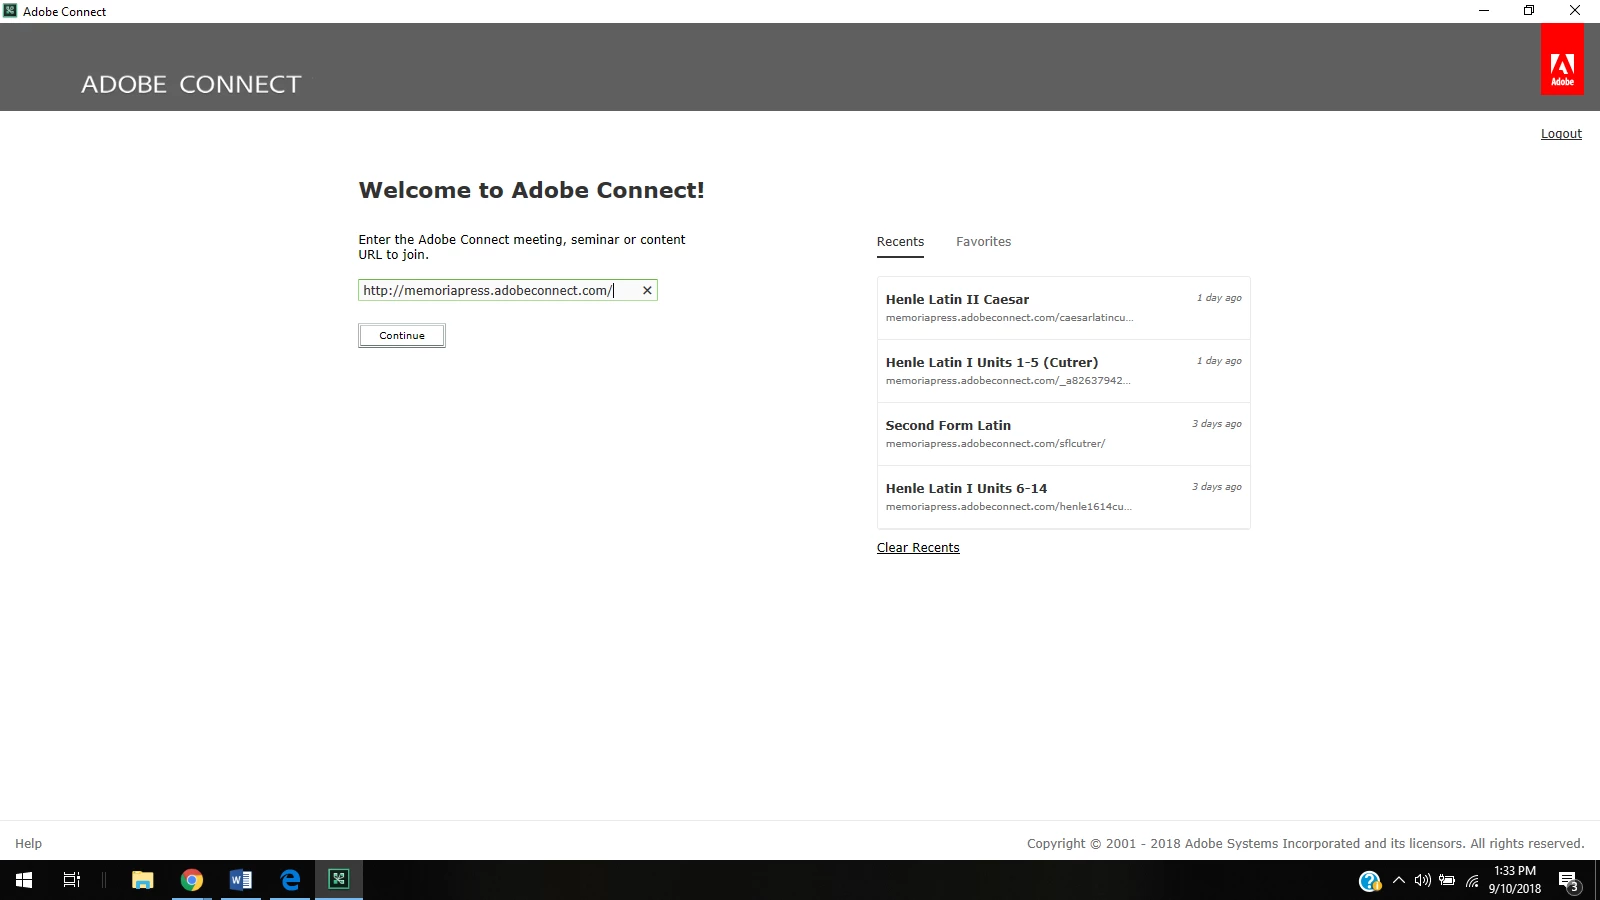This screenshot has width=1600, height=900.
Task: Open the help tray icon with question mark
Action: [1370, 881]
